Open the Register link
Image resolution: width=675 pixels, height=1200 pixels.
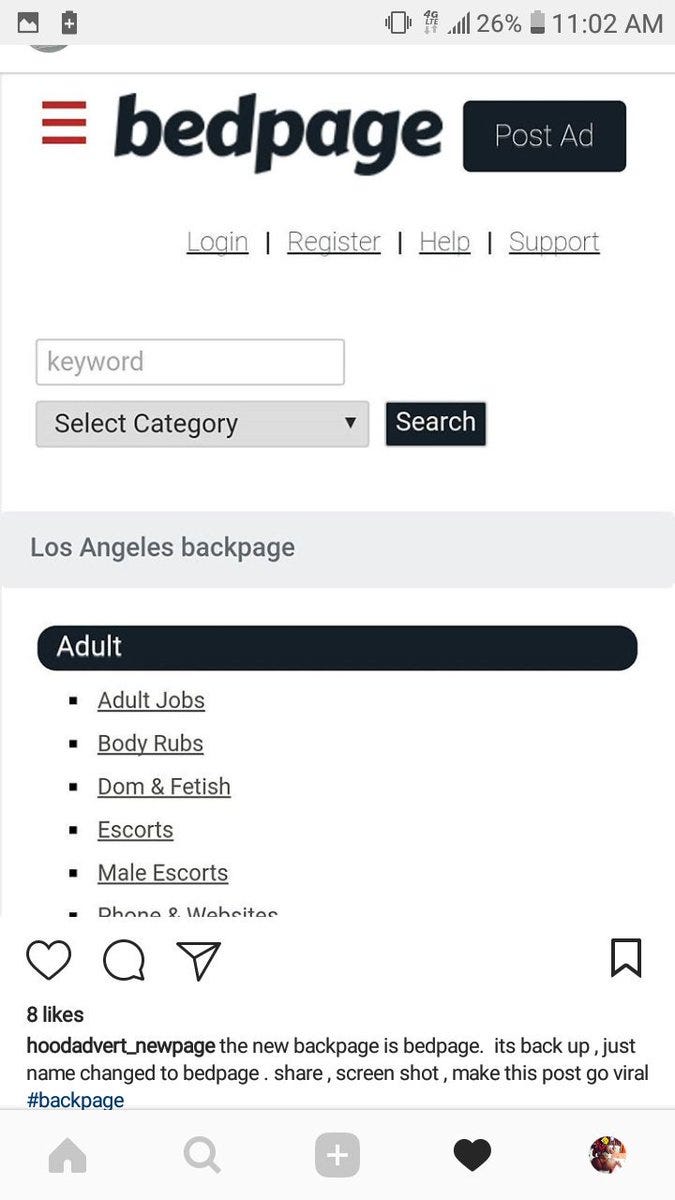334,242
